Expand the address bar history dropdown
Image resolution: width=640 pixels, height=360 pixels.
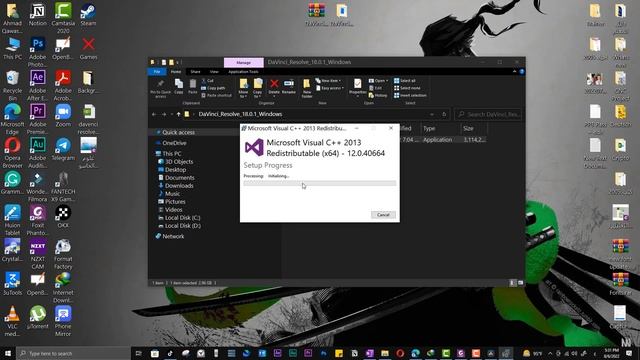tap(432, 114)
